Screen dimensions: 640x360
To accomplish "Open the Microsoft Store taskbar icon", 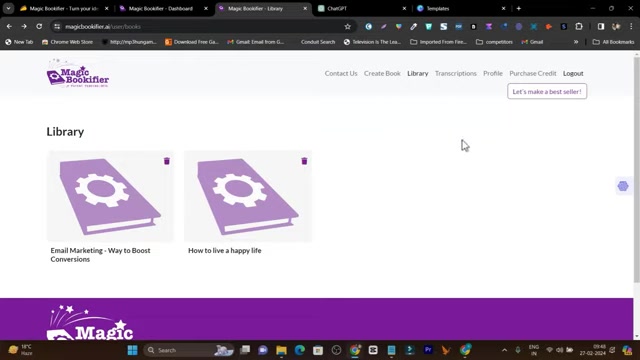I will click(x=318, y=350).
